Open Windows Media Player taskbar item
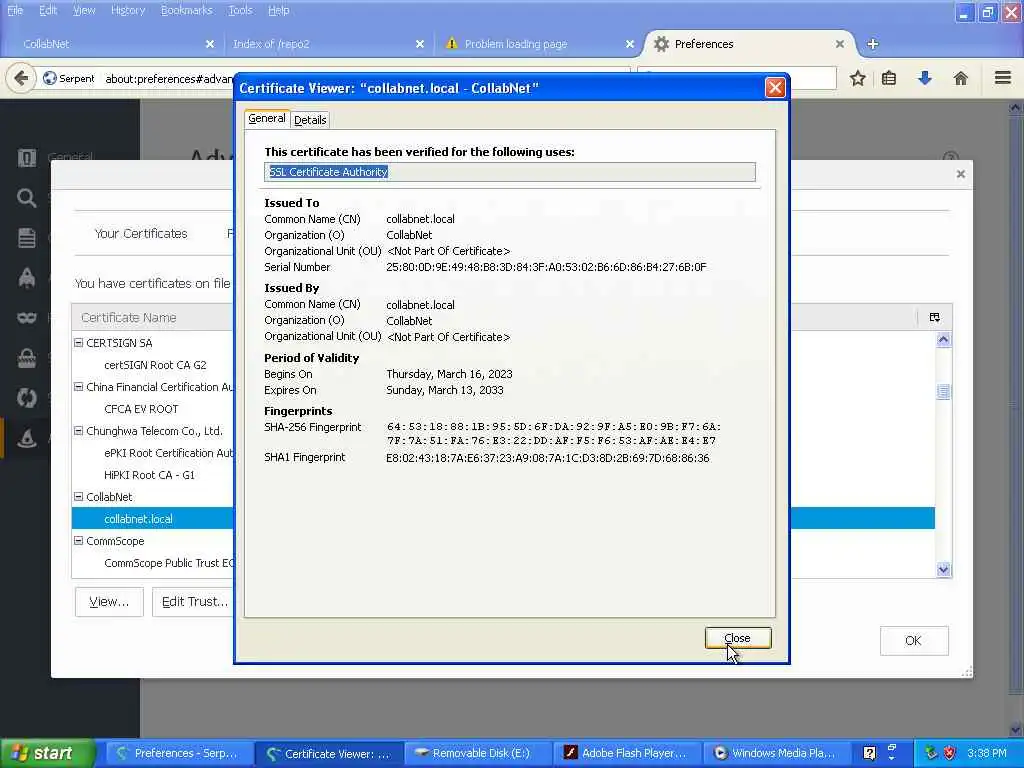Image resolution: width=1024 pixels, height=768 pixels. pyautogui.click(x=778, y=753)
